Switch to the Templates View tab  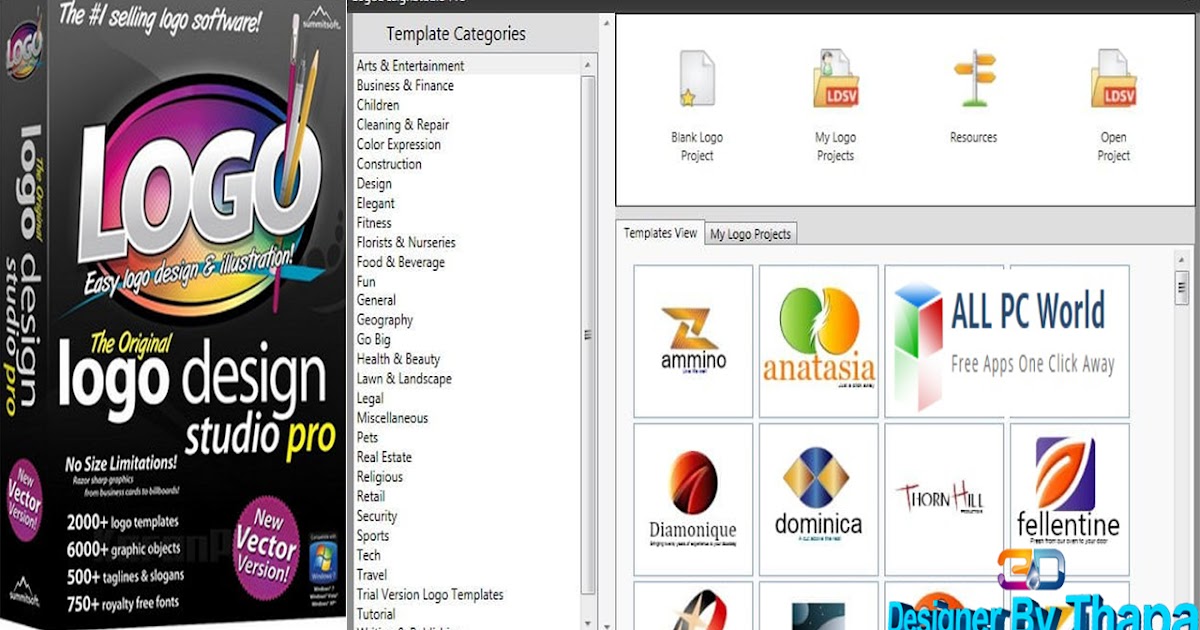click(x=660, y=233)
